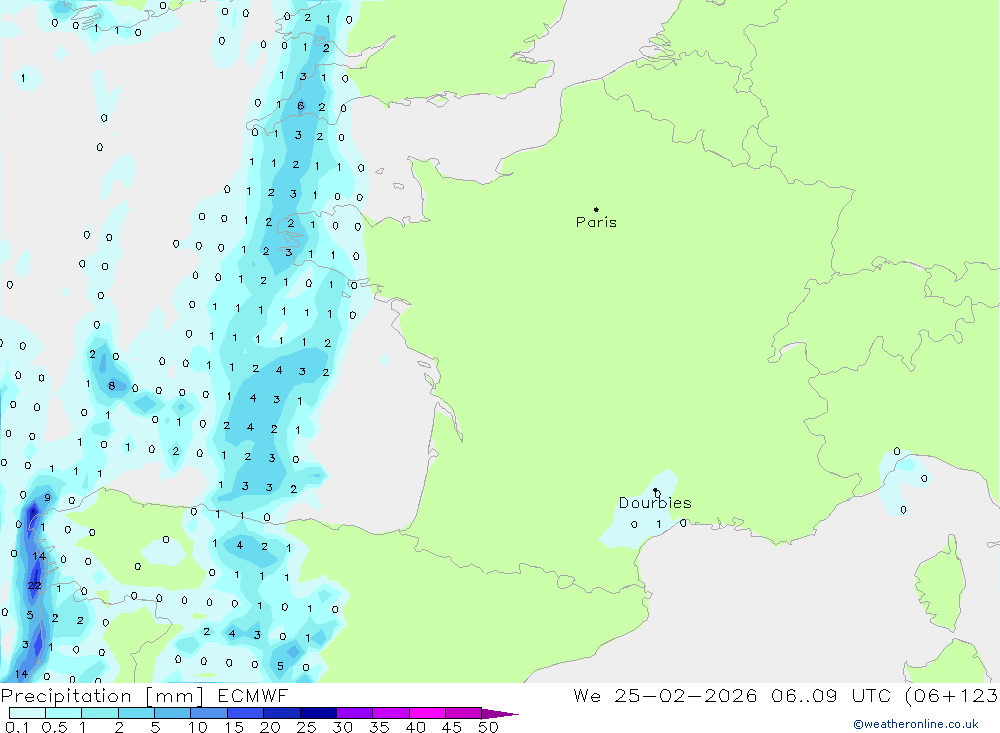Click the Precipitation [mm] title text
Viewport: 1000px width, 733px height.
pyautogui.click(x=102, y=696)
